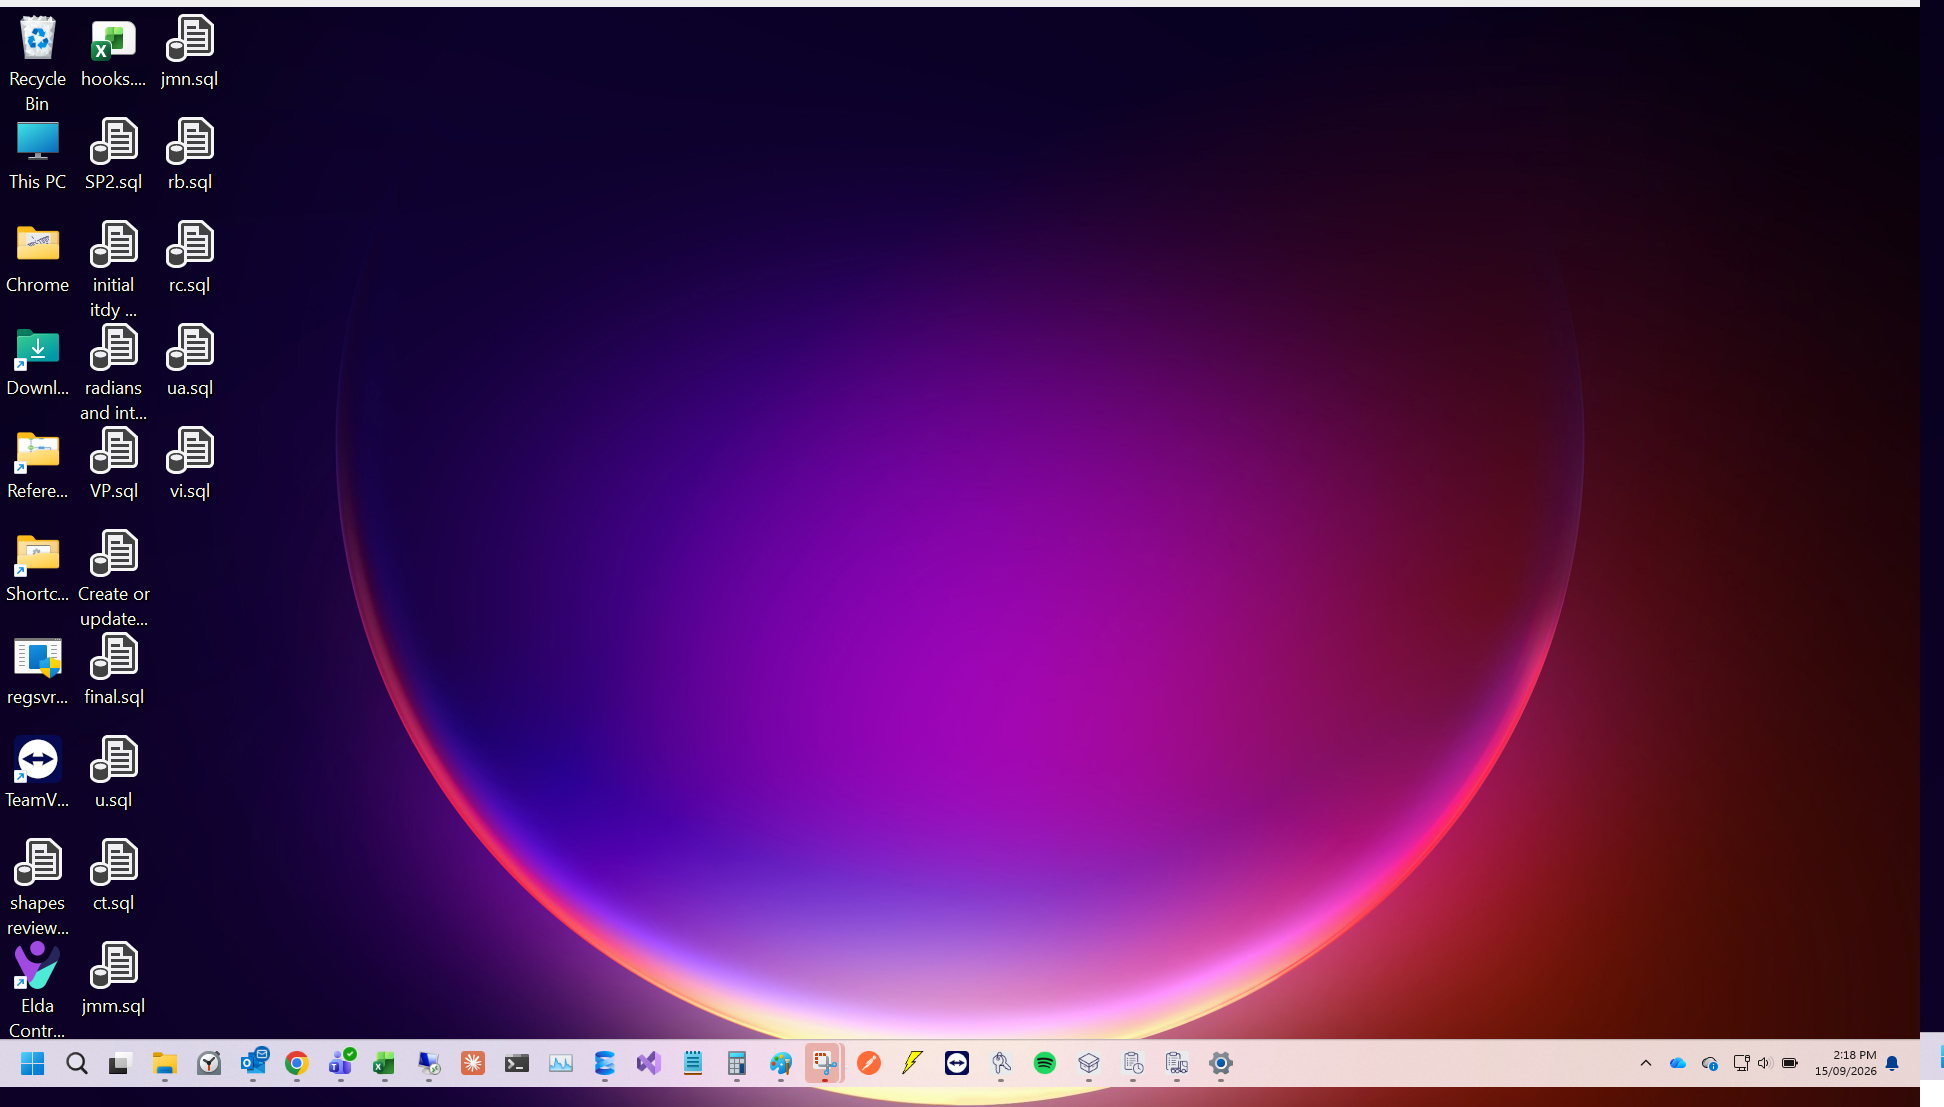This screenshot has height=1107, width=1944.
Task: Open the terminal taskbar icon
Action: [x=517, y=1063]
